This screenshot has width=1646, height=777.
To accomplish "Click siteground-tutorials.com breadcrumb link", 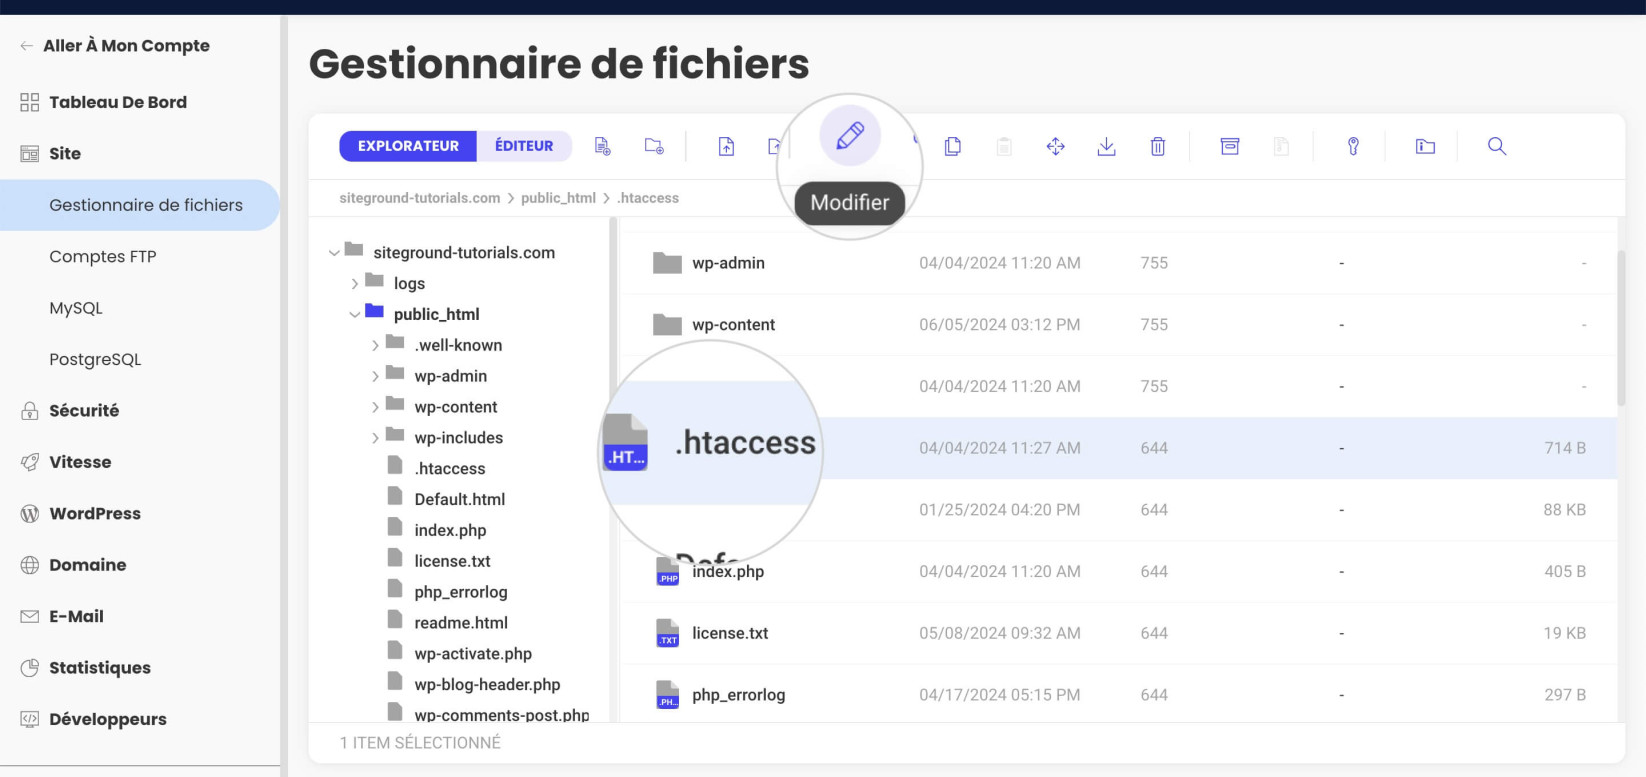I will (x=420, y=198).
